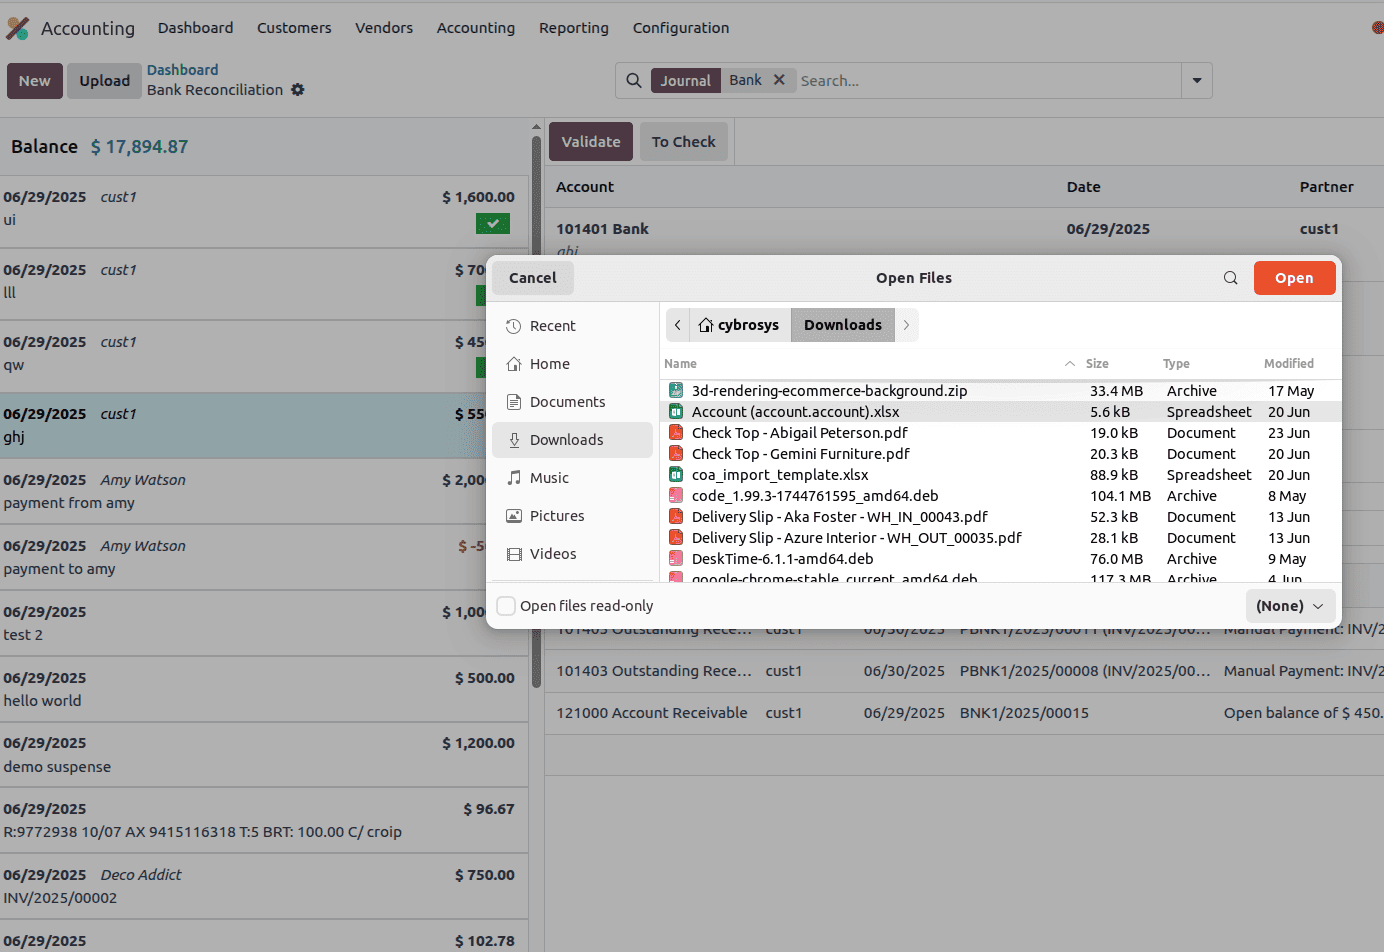Click Cancel in the Open Files dialog
Screen dimensions: 1384x952
point(533,278)
